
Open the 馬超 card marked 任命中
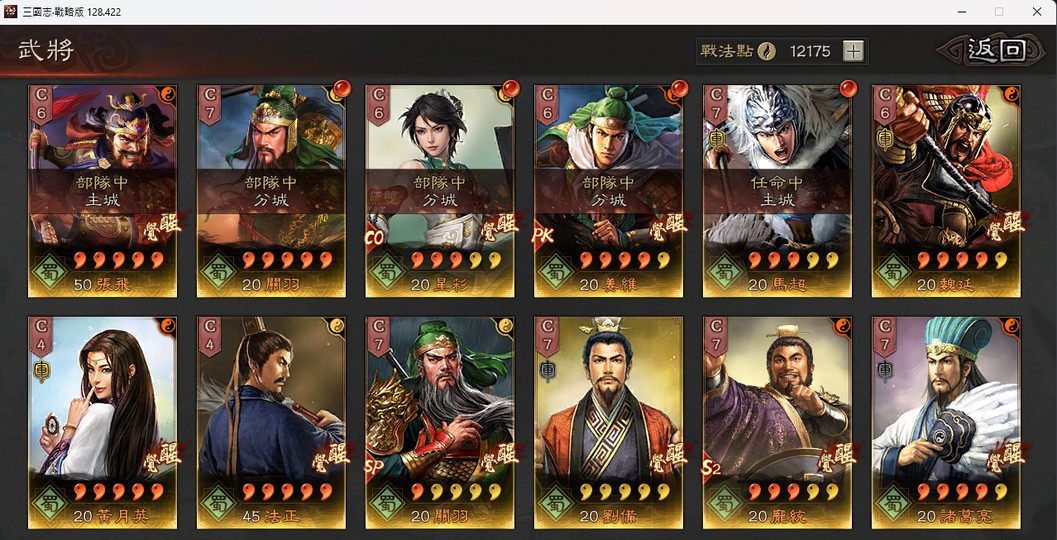pos(777,191)
